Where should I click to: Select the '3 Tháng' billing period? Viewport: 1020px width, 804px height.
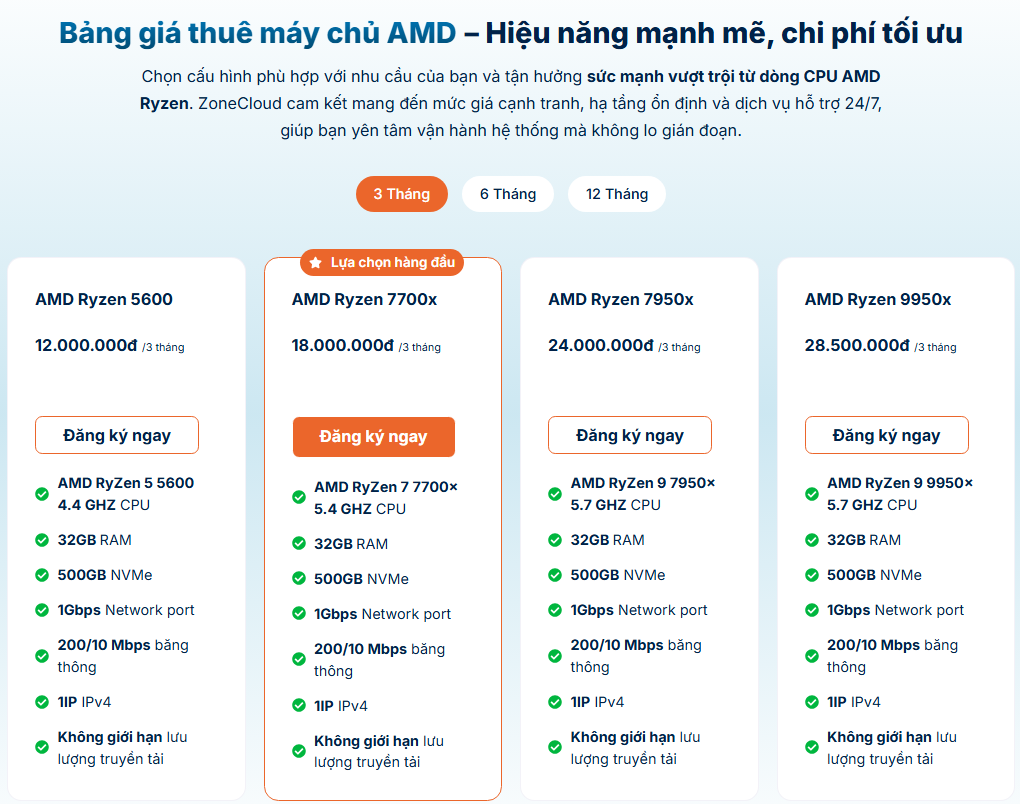[x=401, y=194]
